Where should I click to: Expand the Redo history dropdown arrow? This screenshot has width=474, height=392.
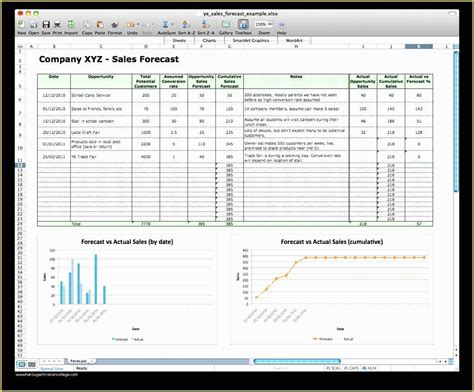click(x=153, y=24)
